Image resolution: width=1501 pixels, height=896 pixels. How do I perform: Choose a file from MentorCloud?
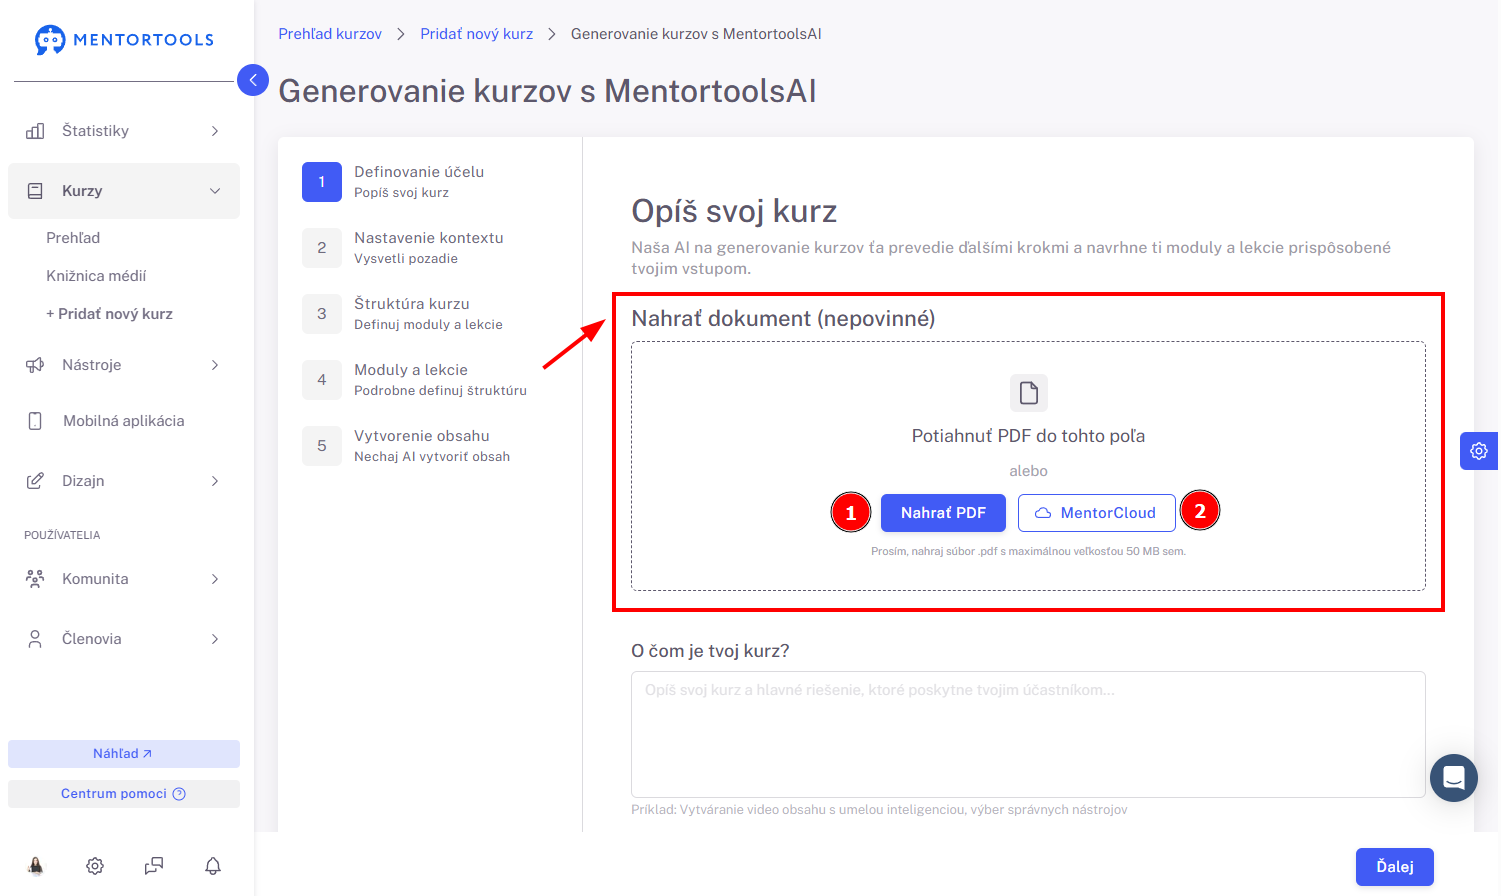click(1096, 513)
